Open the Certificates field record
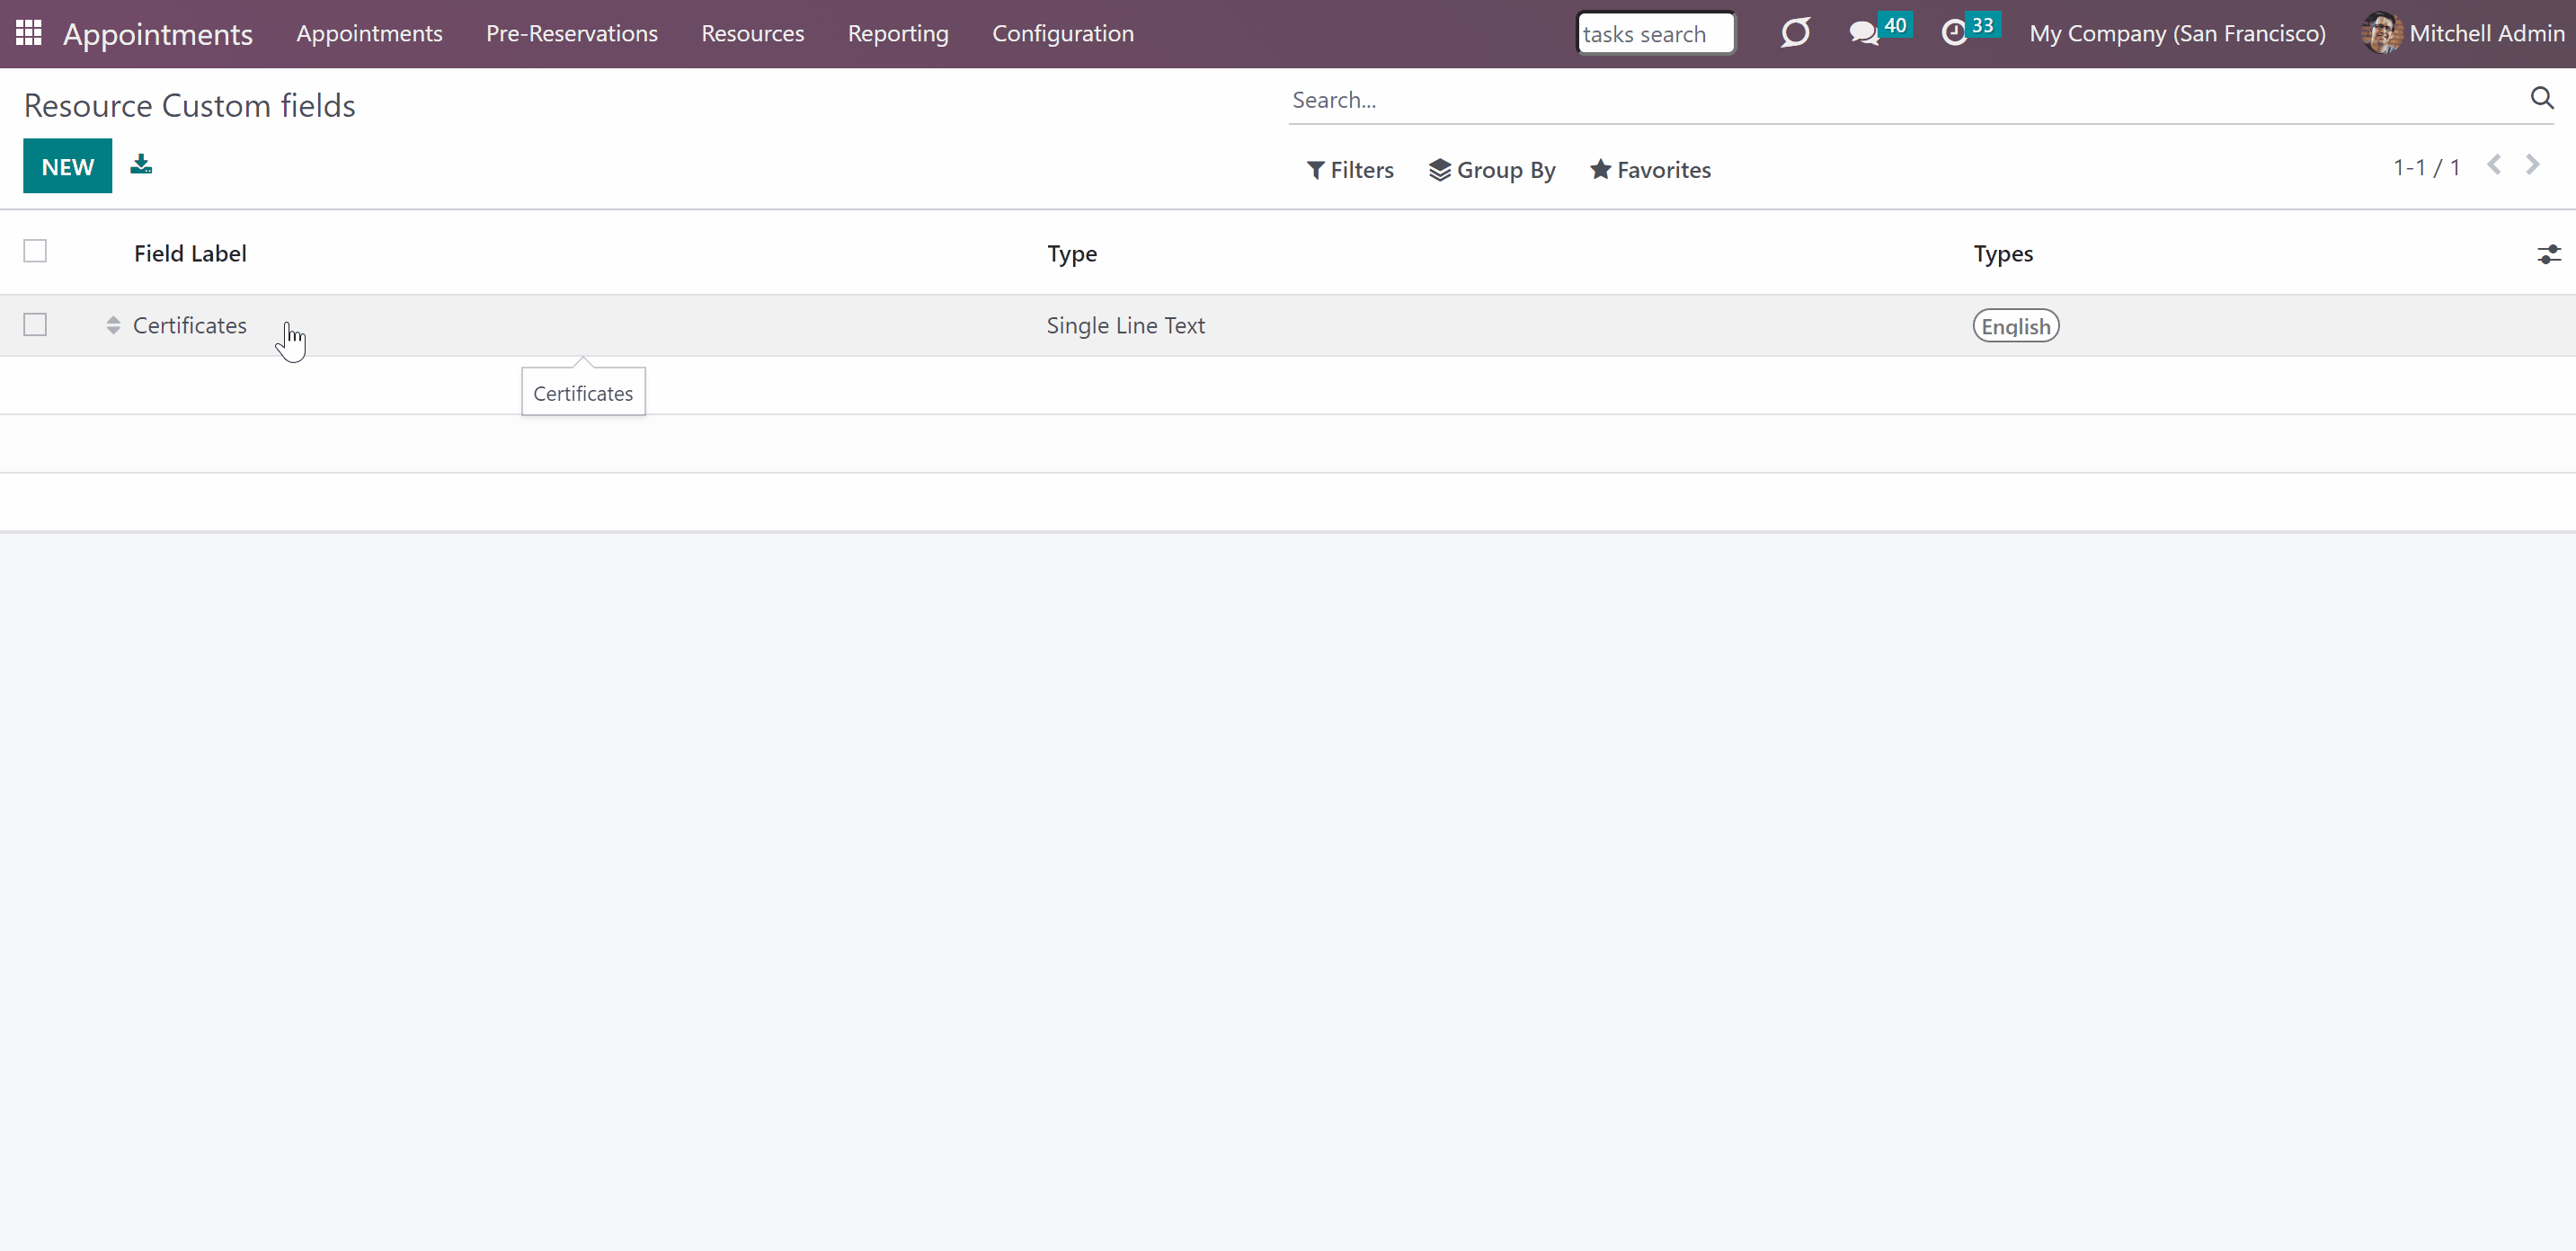Screen dimensions: 2576x1251 pyautogui.click(x=190, y=325)
